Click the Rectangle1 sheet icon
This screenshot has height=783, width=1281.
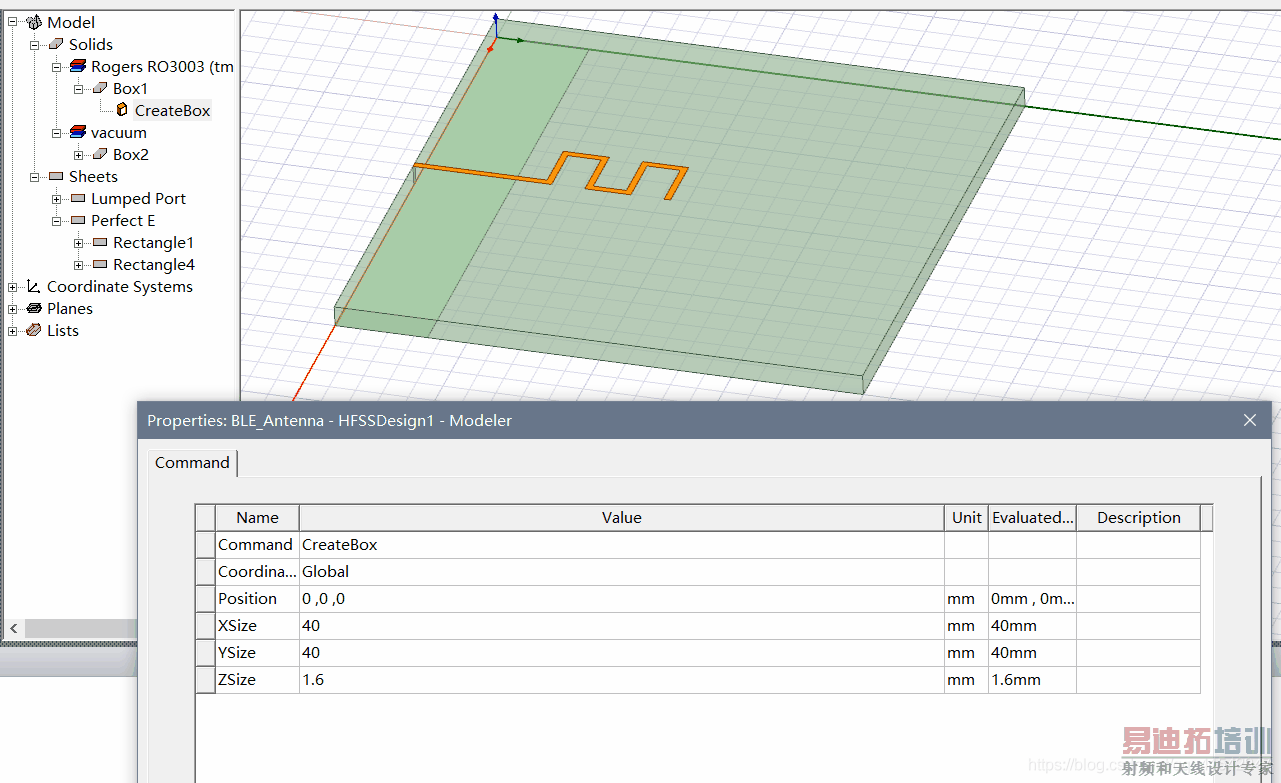point(100,242)
